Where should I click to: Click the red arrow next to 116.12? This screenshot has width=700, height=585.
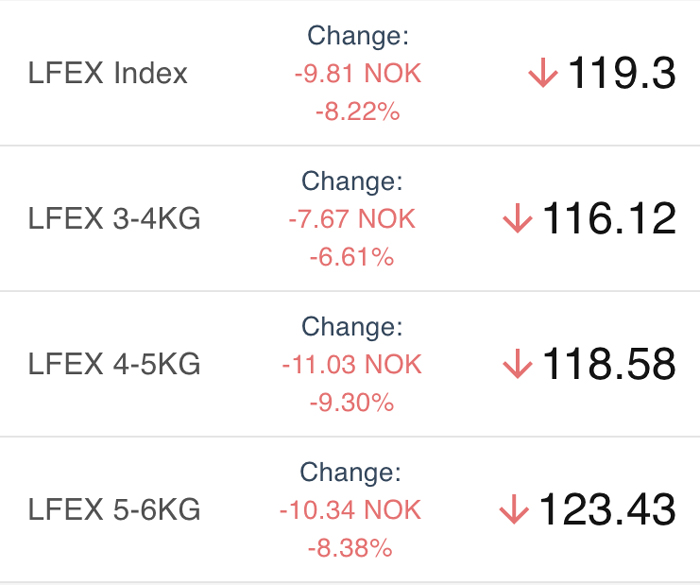517,218
